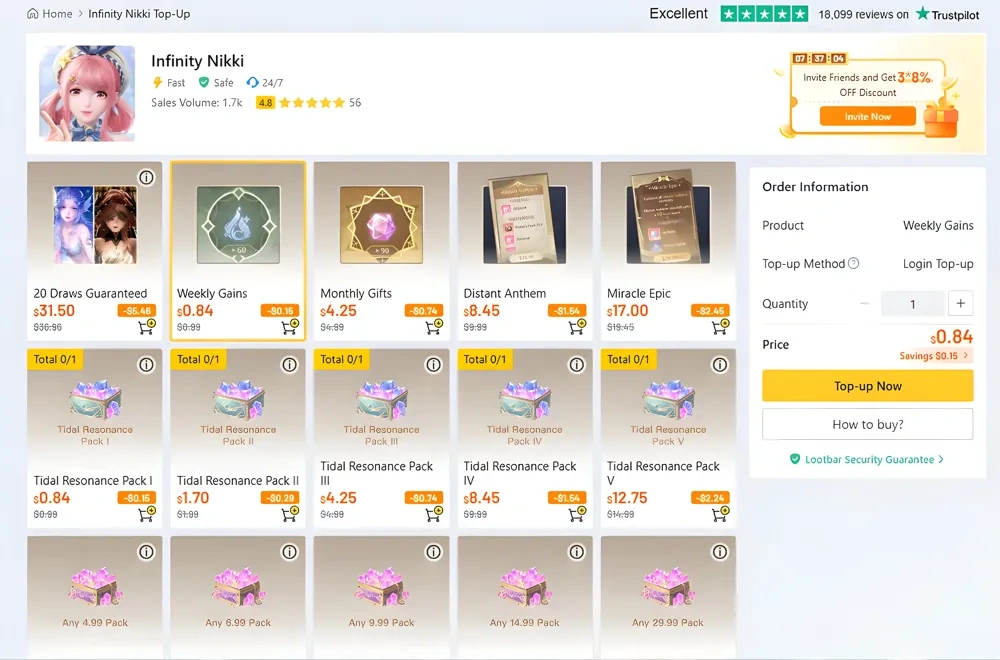This screenshot has height=660, width=1000.
Task: Open Lootbar Security Guarantee details
Action: (x=867, y=460)
